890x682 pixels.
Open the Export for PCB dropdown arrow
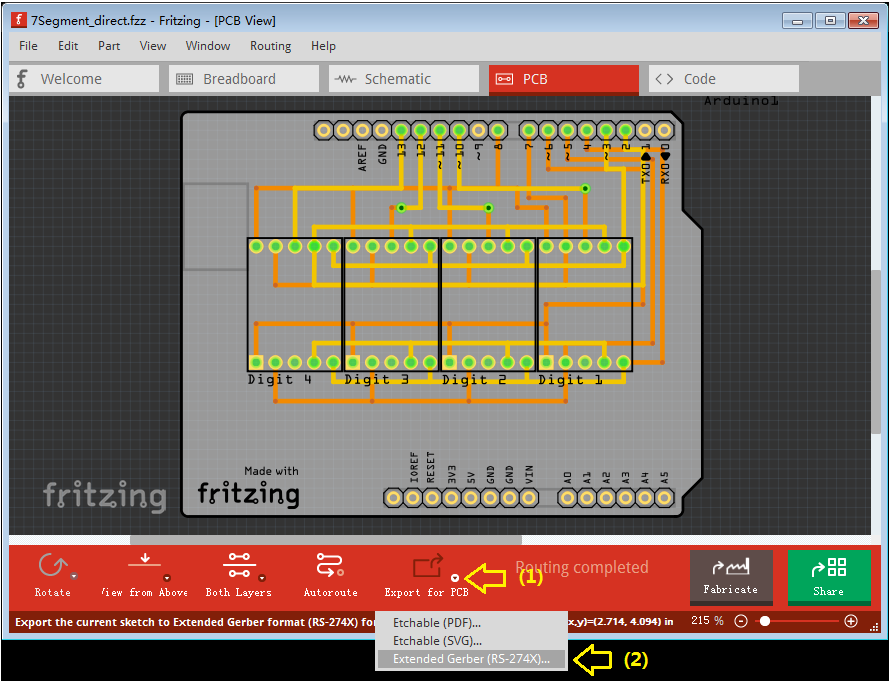click(455, 578)
